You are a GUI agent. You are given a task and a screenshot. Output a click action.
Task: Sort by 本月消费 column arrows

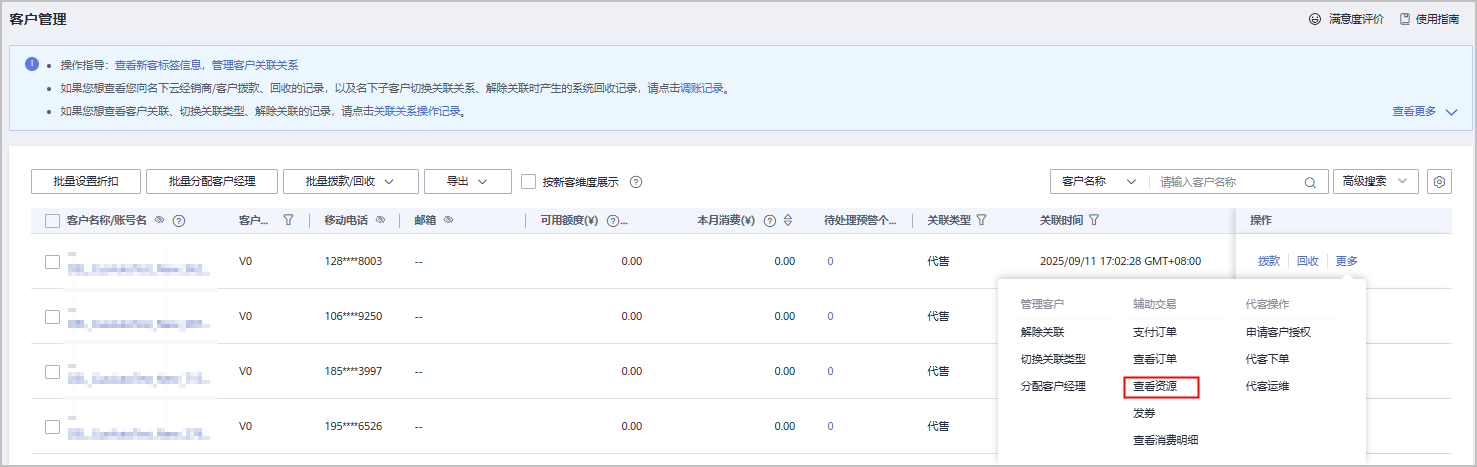788,221
